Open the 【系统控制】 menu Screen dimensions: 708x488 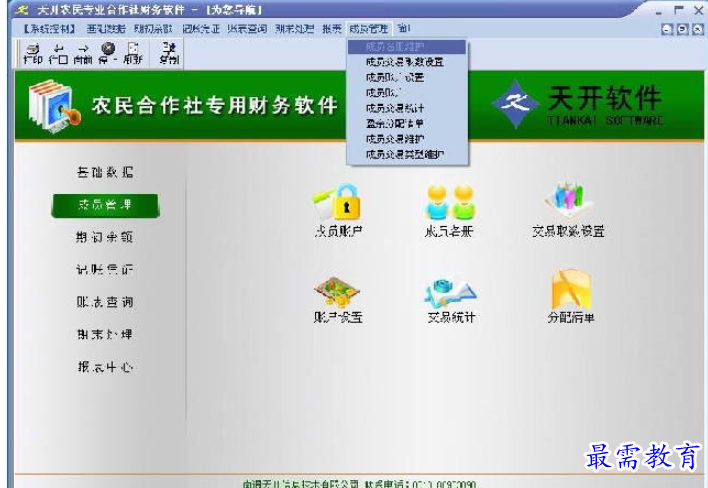click(x=50, y=29)
